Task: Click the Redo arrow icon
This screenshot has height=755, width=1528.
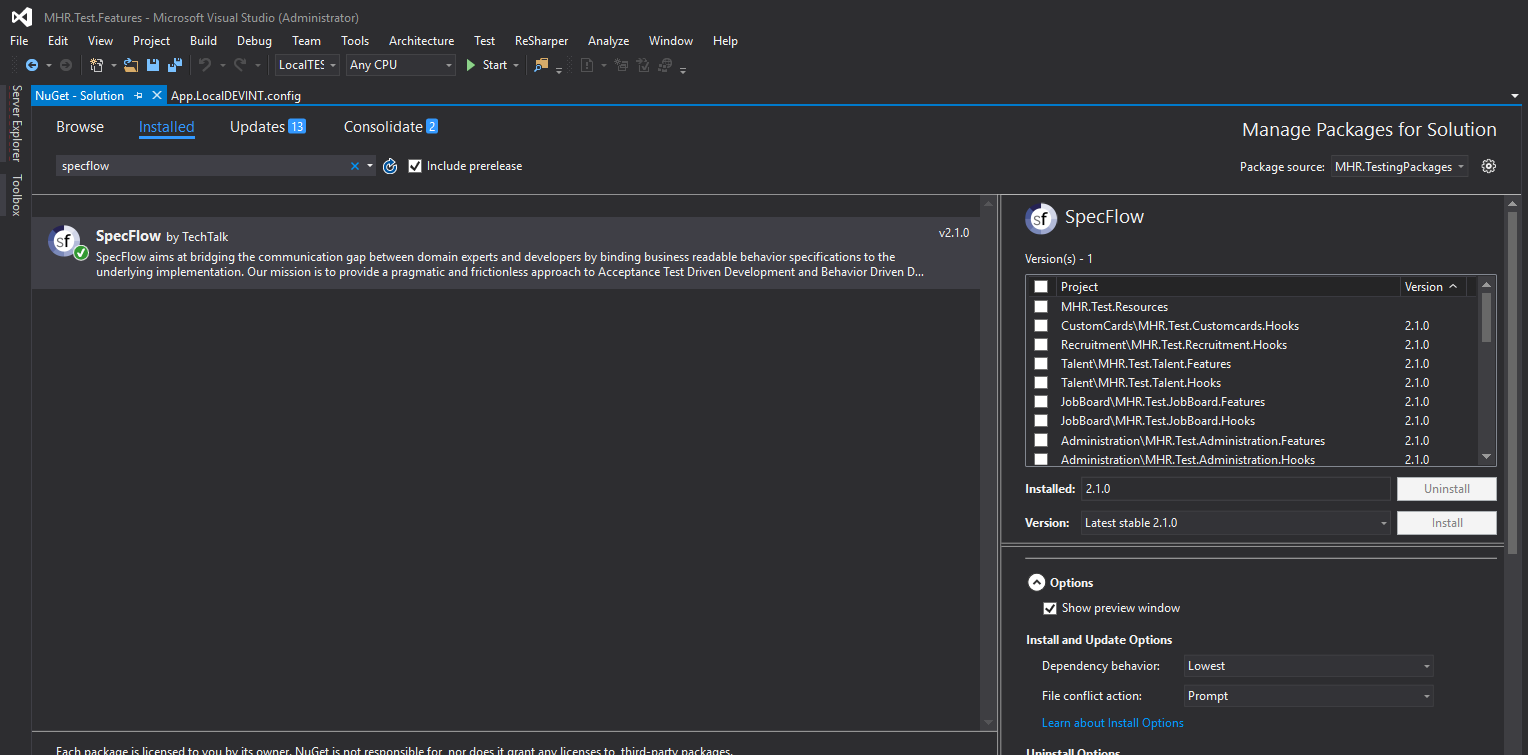Action: pyautogui.click(x=240, y=65)
